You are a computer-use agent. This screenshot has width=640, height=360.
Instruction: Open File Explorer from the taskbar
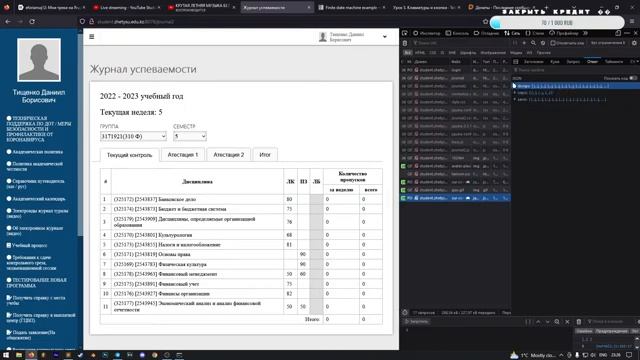pos(19,355)
